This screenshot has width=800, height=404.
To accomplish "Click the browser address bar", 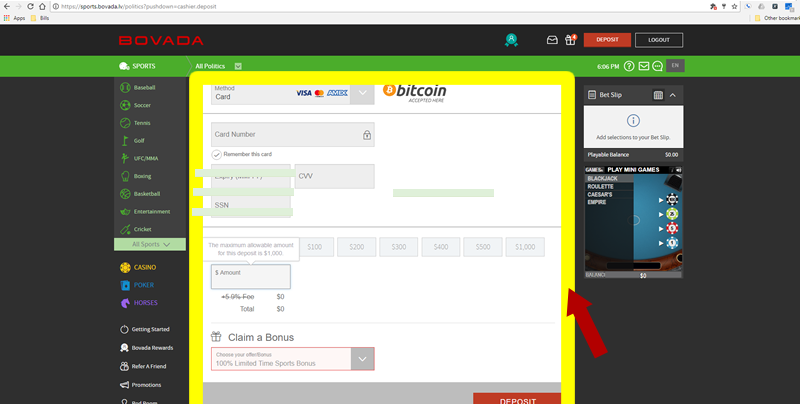I will (x=378, y=7).
